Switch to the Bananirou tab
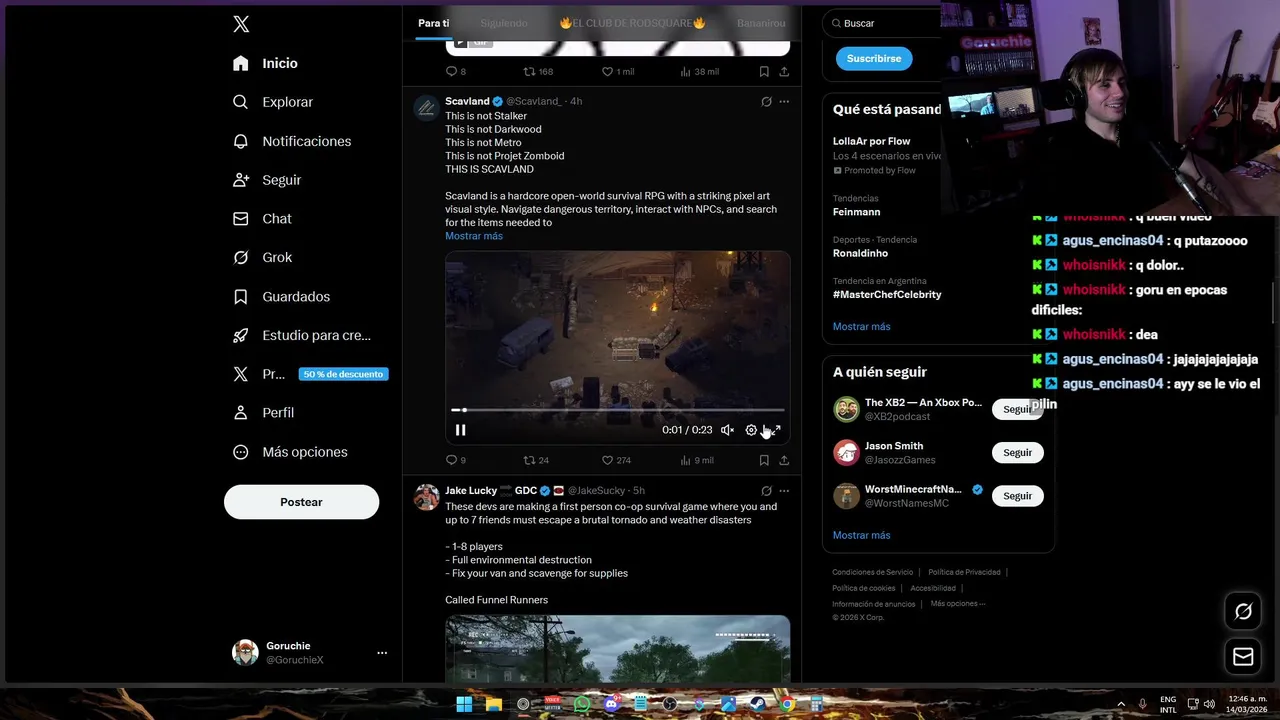The height and width of the screenshot is (720, 1280). pos(761,23)
